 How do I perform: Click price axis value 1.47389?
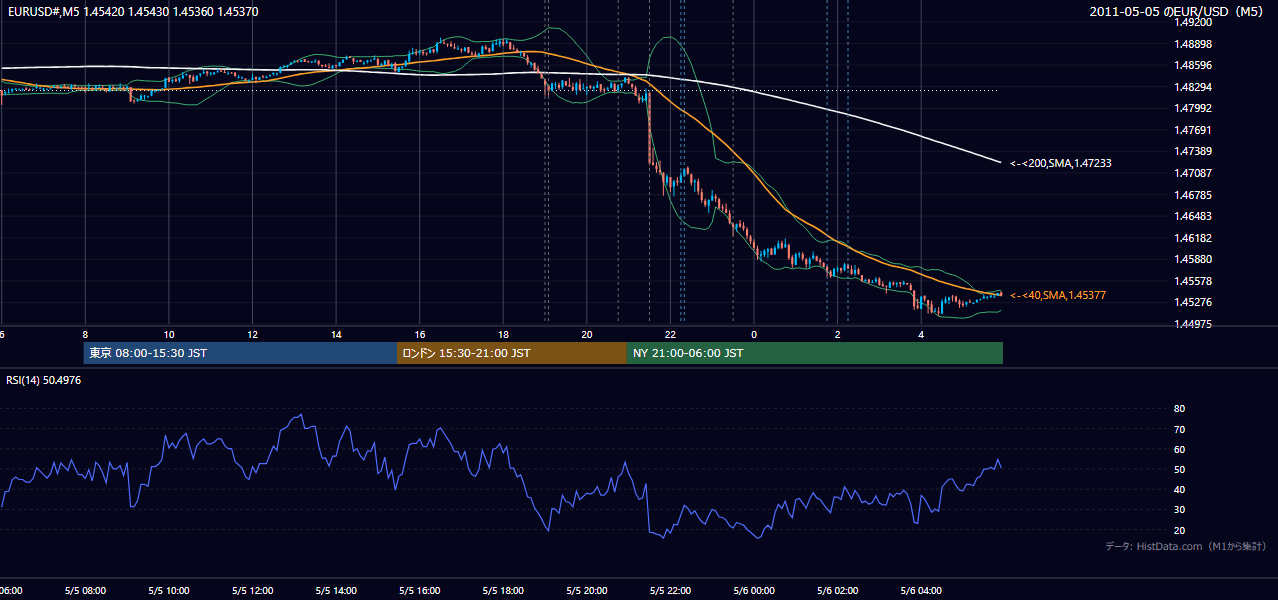click(x=1193, y=151)
